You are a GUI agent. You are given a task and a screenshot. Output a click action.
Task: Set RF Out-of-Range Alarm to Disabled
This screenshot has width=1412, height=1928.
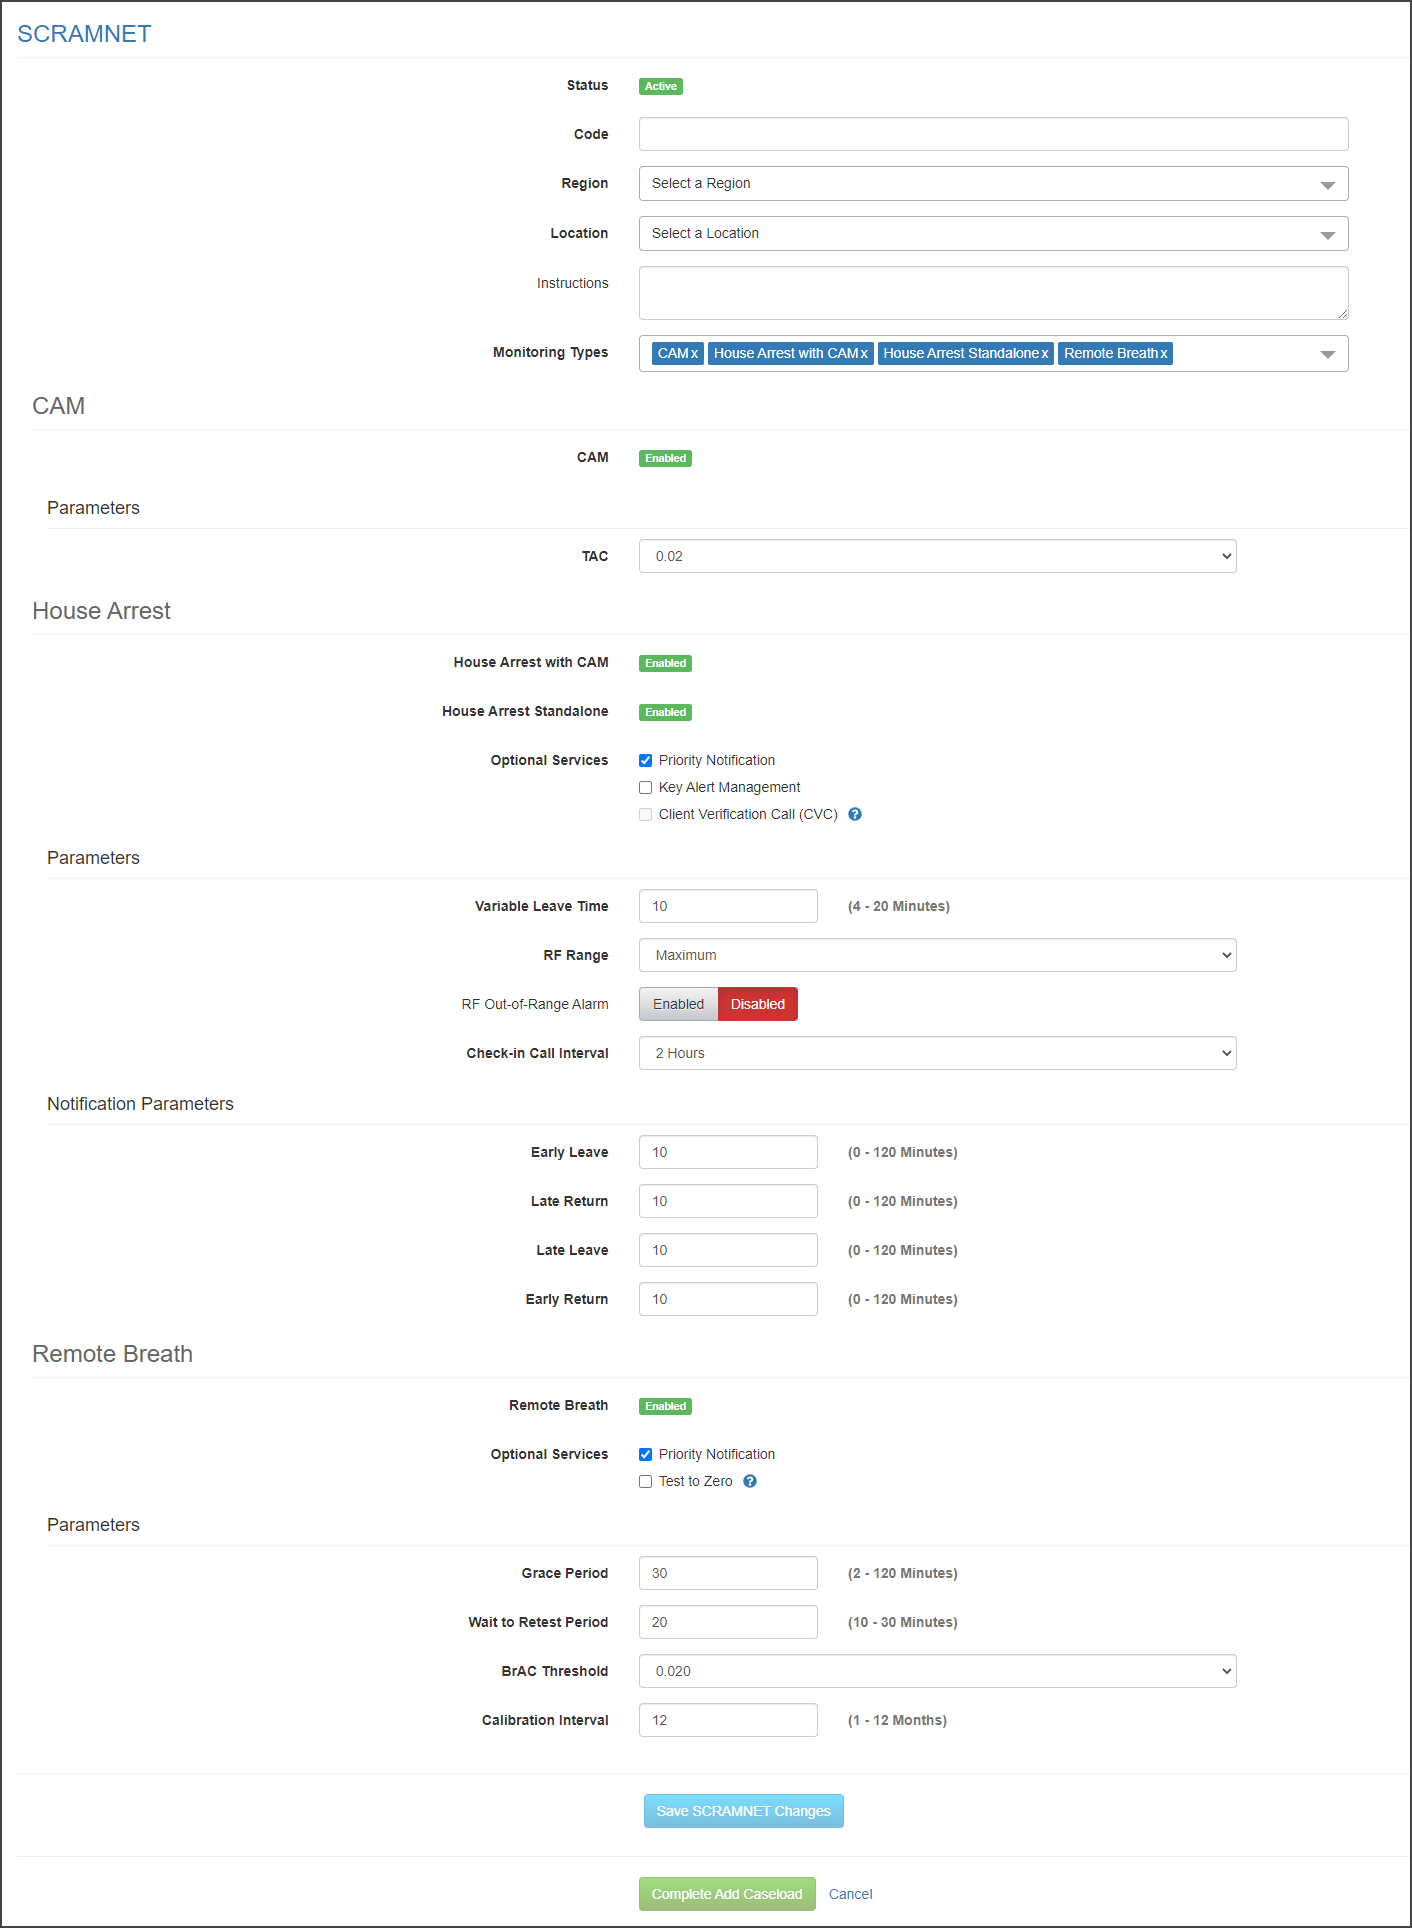click(757, 1004)
